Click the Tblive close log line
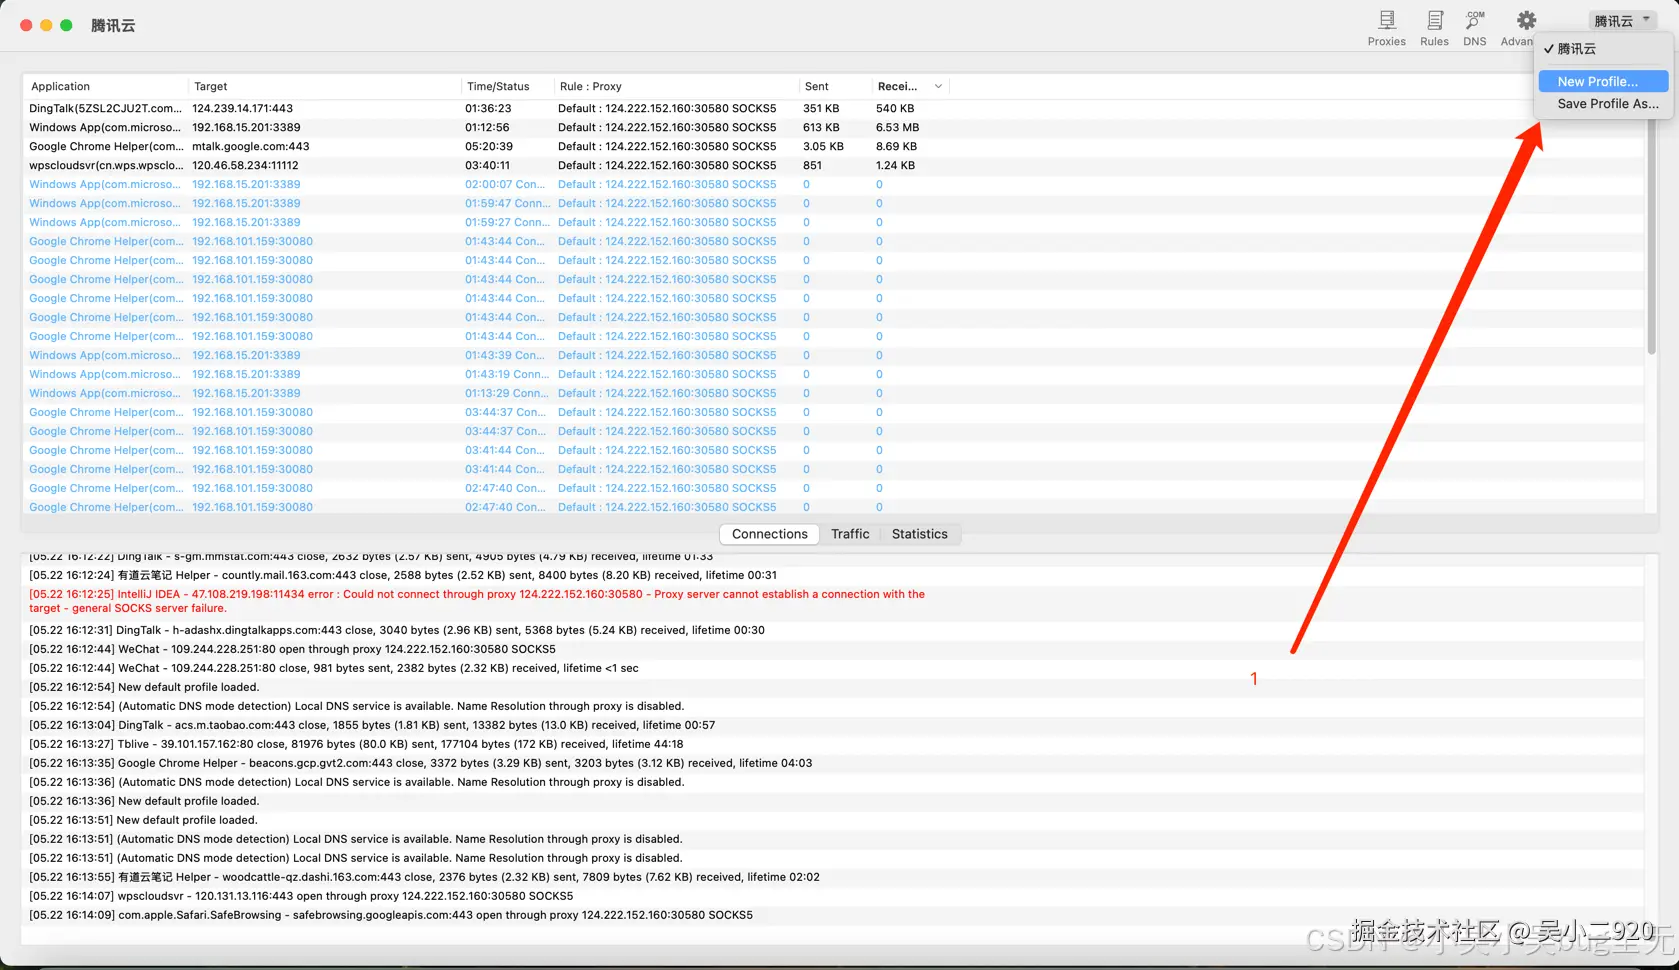 (x=356, y=744)
